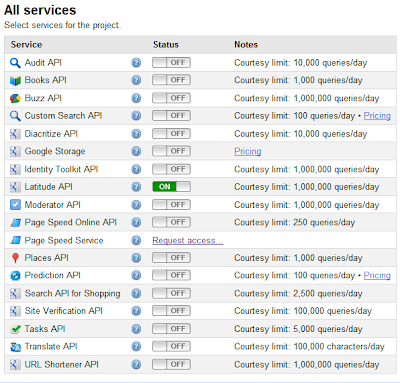400x383 pixels.
Task: Click the Custom Search API magnifier icon
Action: [15, 116]
